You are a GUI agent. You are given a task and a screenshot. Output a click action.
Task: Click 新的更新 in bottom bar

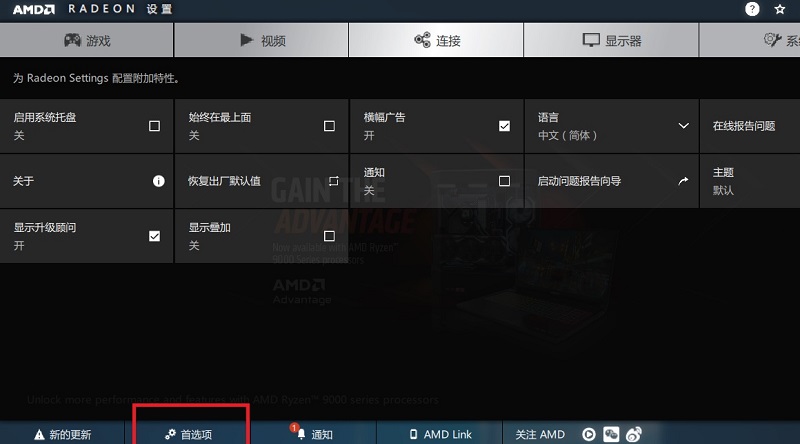click(x=62, y=434)
